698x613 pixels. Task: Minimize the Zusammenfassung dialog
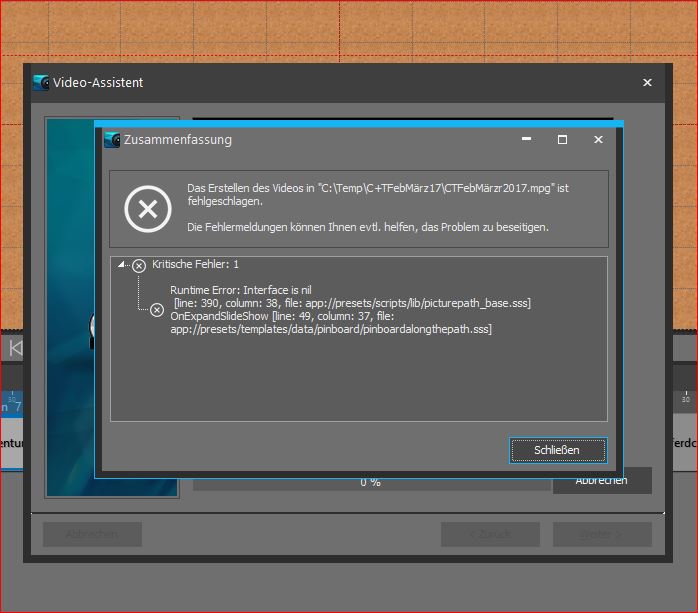click(x=526, y=140)
